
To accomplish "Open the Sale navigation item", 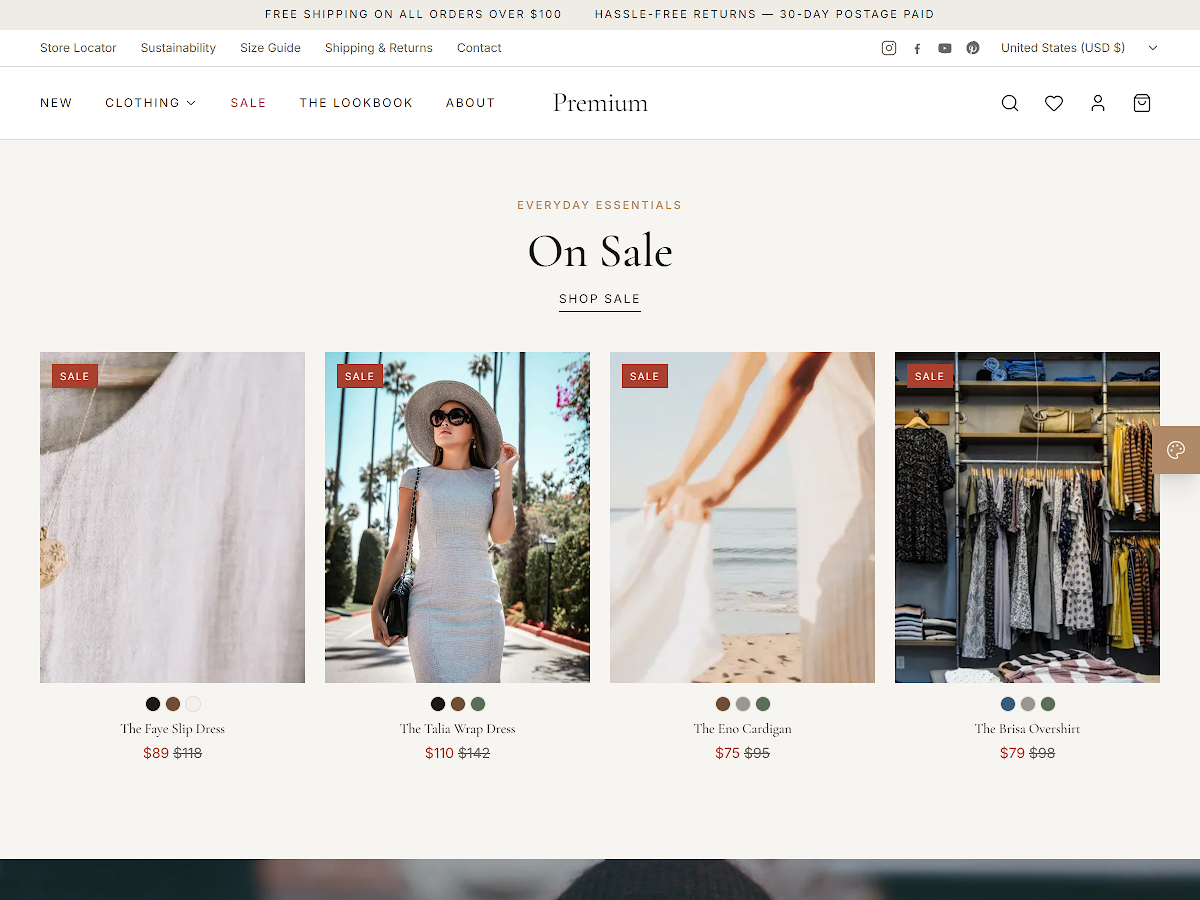I will point(248,103).
